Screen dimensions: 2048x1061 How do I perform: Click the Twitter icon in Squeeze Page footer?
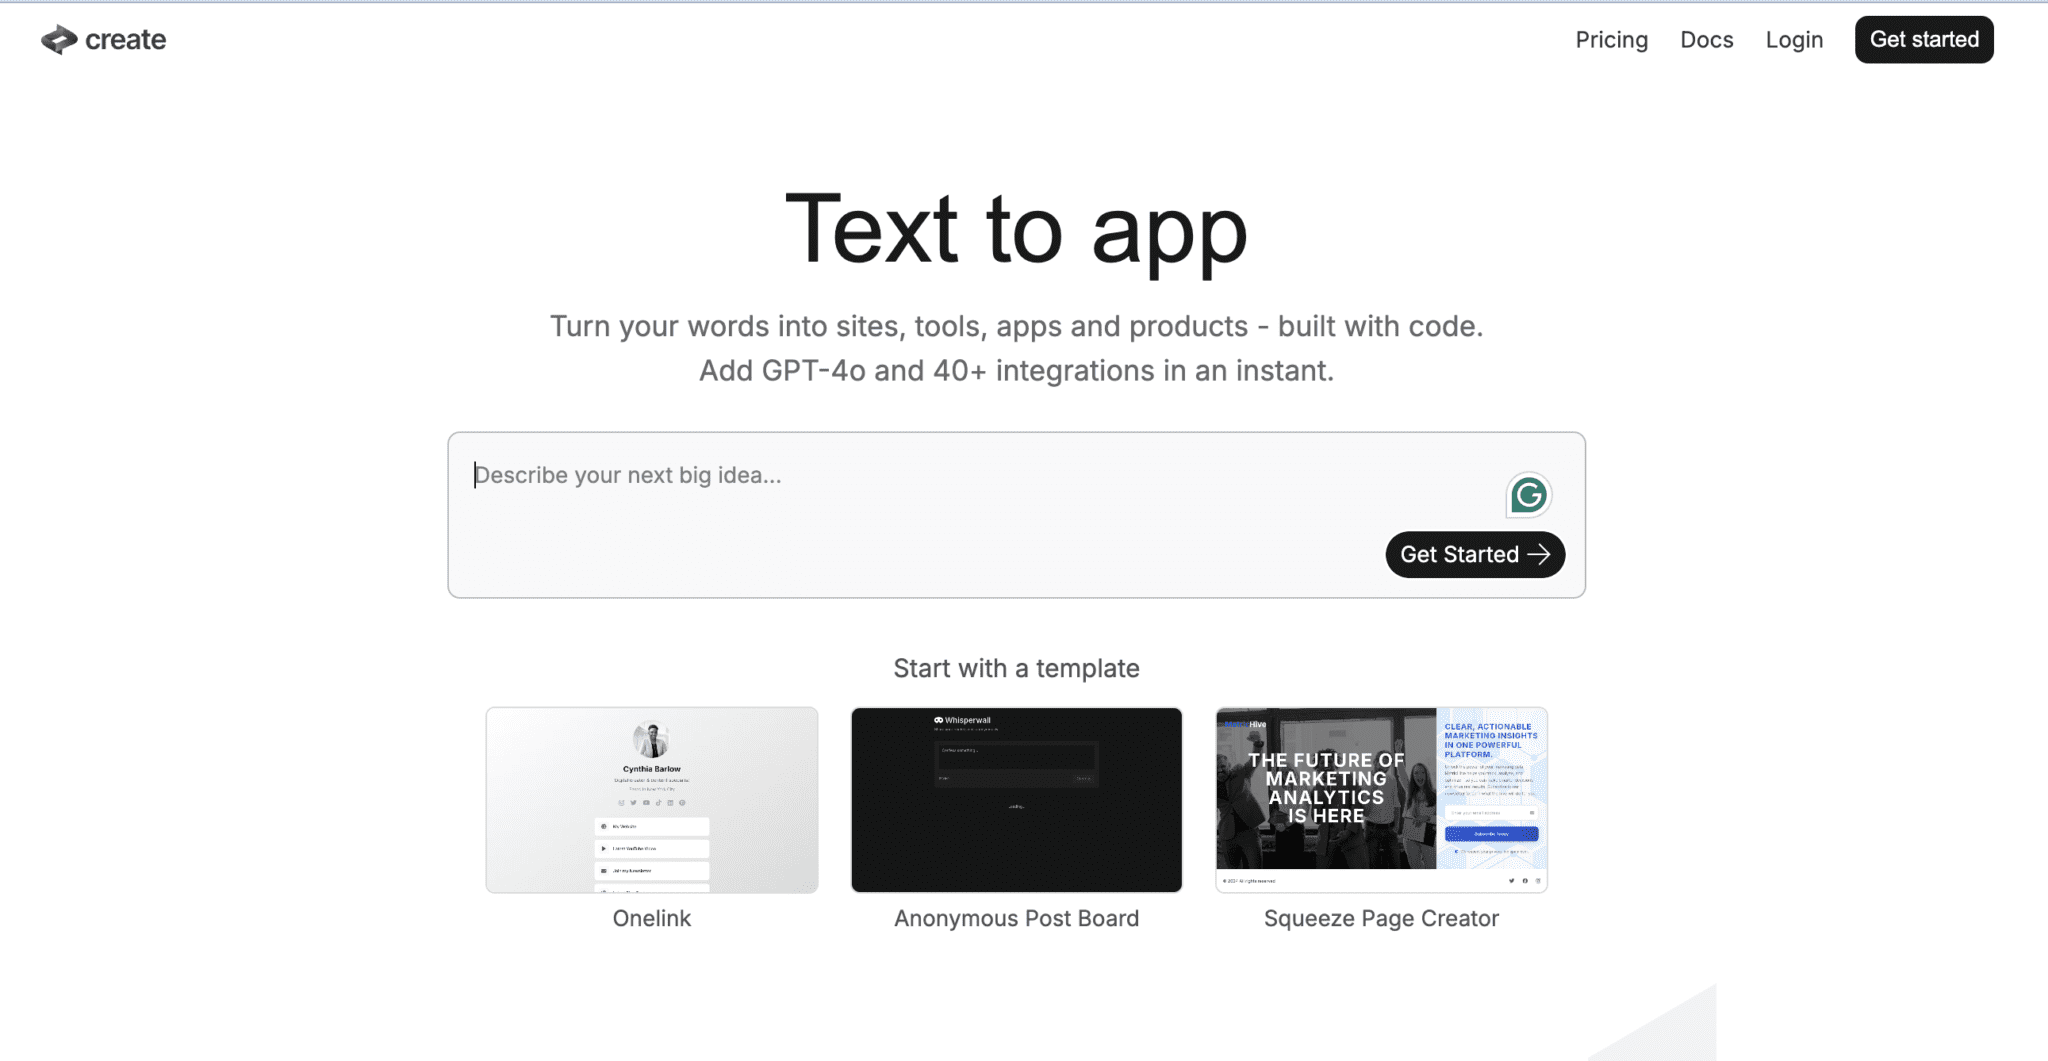click(x=1512, y=881)
